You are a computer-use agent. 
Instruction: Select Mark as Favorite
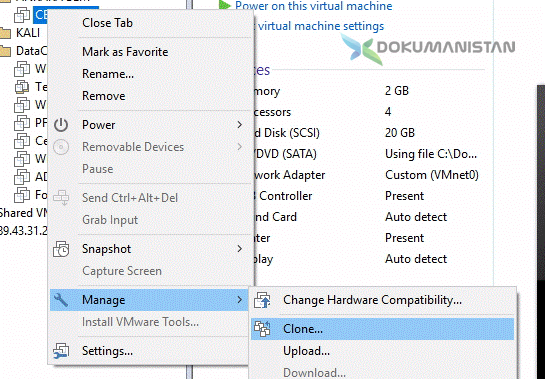(x=125, y=52)
